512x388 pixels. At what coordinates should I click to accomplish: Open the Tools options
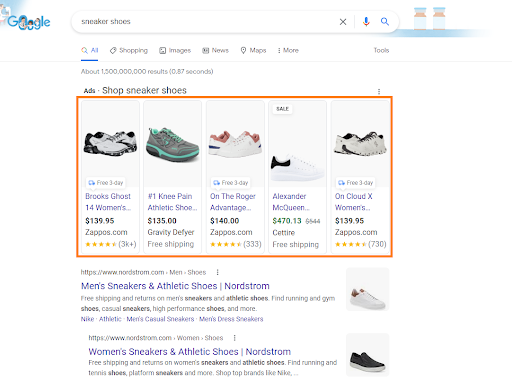(x=381, y=50)
